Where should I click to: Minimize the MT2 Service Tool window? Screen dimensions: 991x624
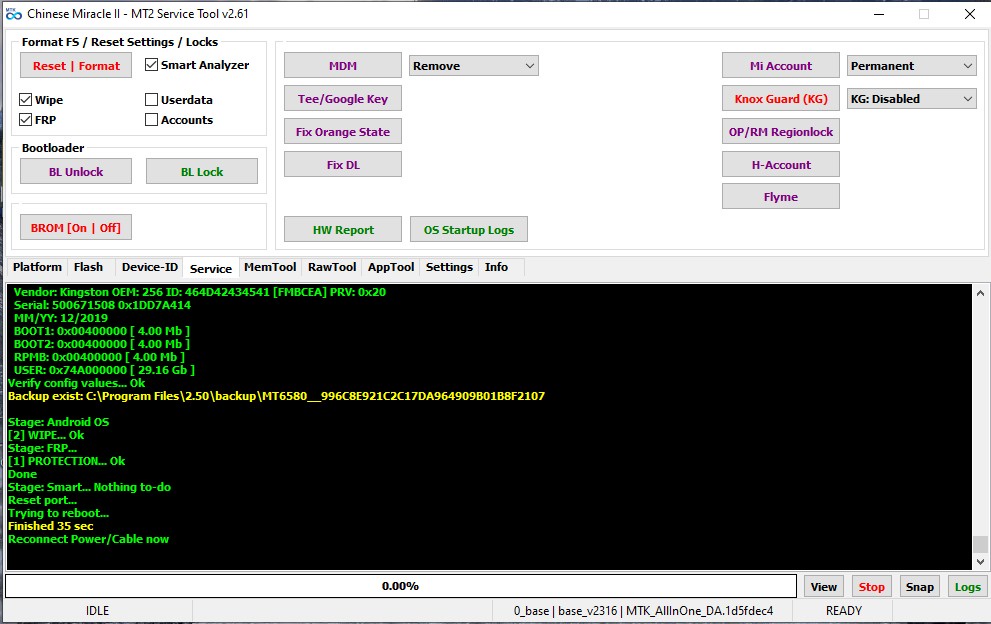click(x=879, y=14)
